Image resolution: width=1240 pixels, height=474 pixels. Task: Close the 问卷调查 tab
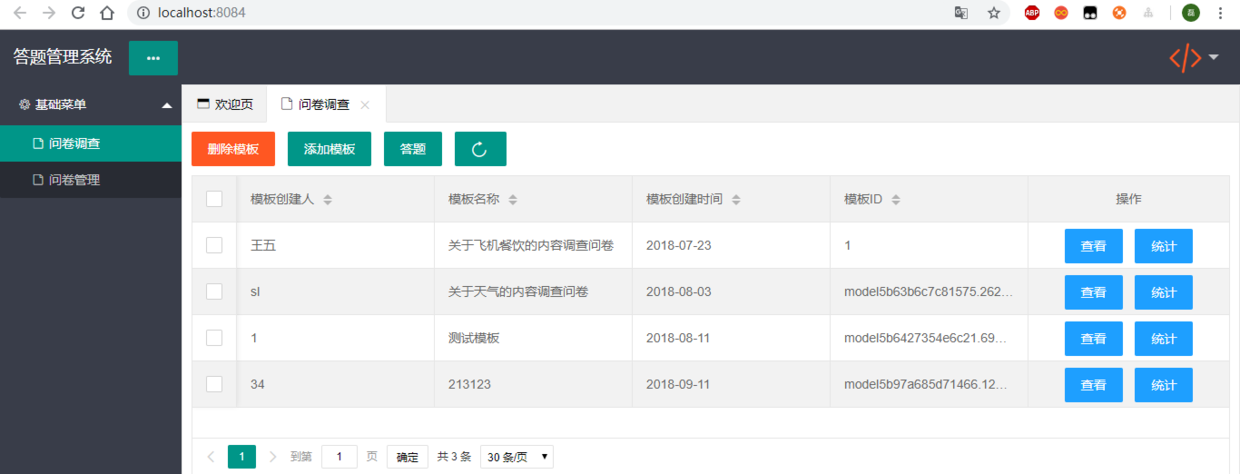(x=365, y=105)
